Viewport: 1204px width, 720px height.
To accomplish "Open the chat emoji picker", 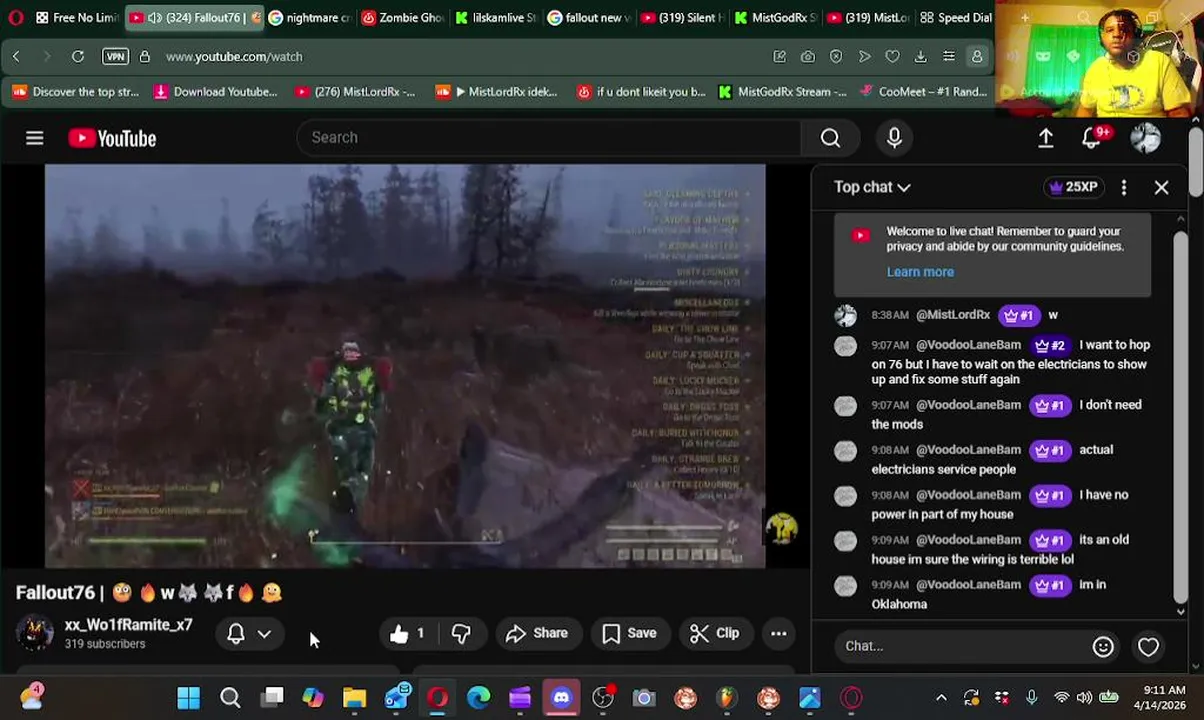I will [1103, 647].
